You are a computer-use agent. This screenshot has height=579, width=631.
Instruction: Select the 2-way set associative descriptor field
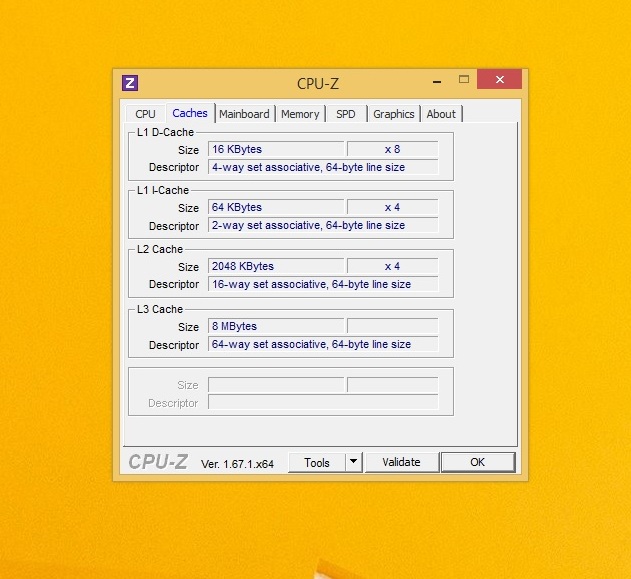click(x=323, y=225)
